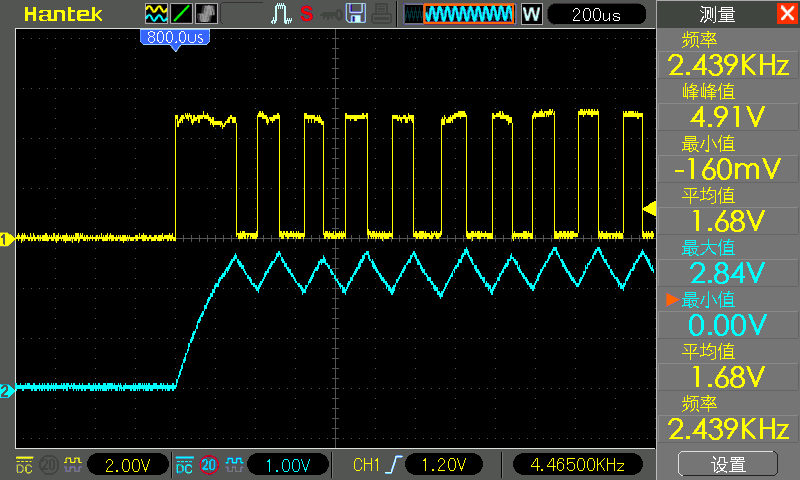
Task: Click the 峰峰值 peak-to-peak label
Action: click(708, 92)
